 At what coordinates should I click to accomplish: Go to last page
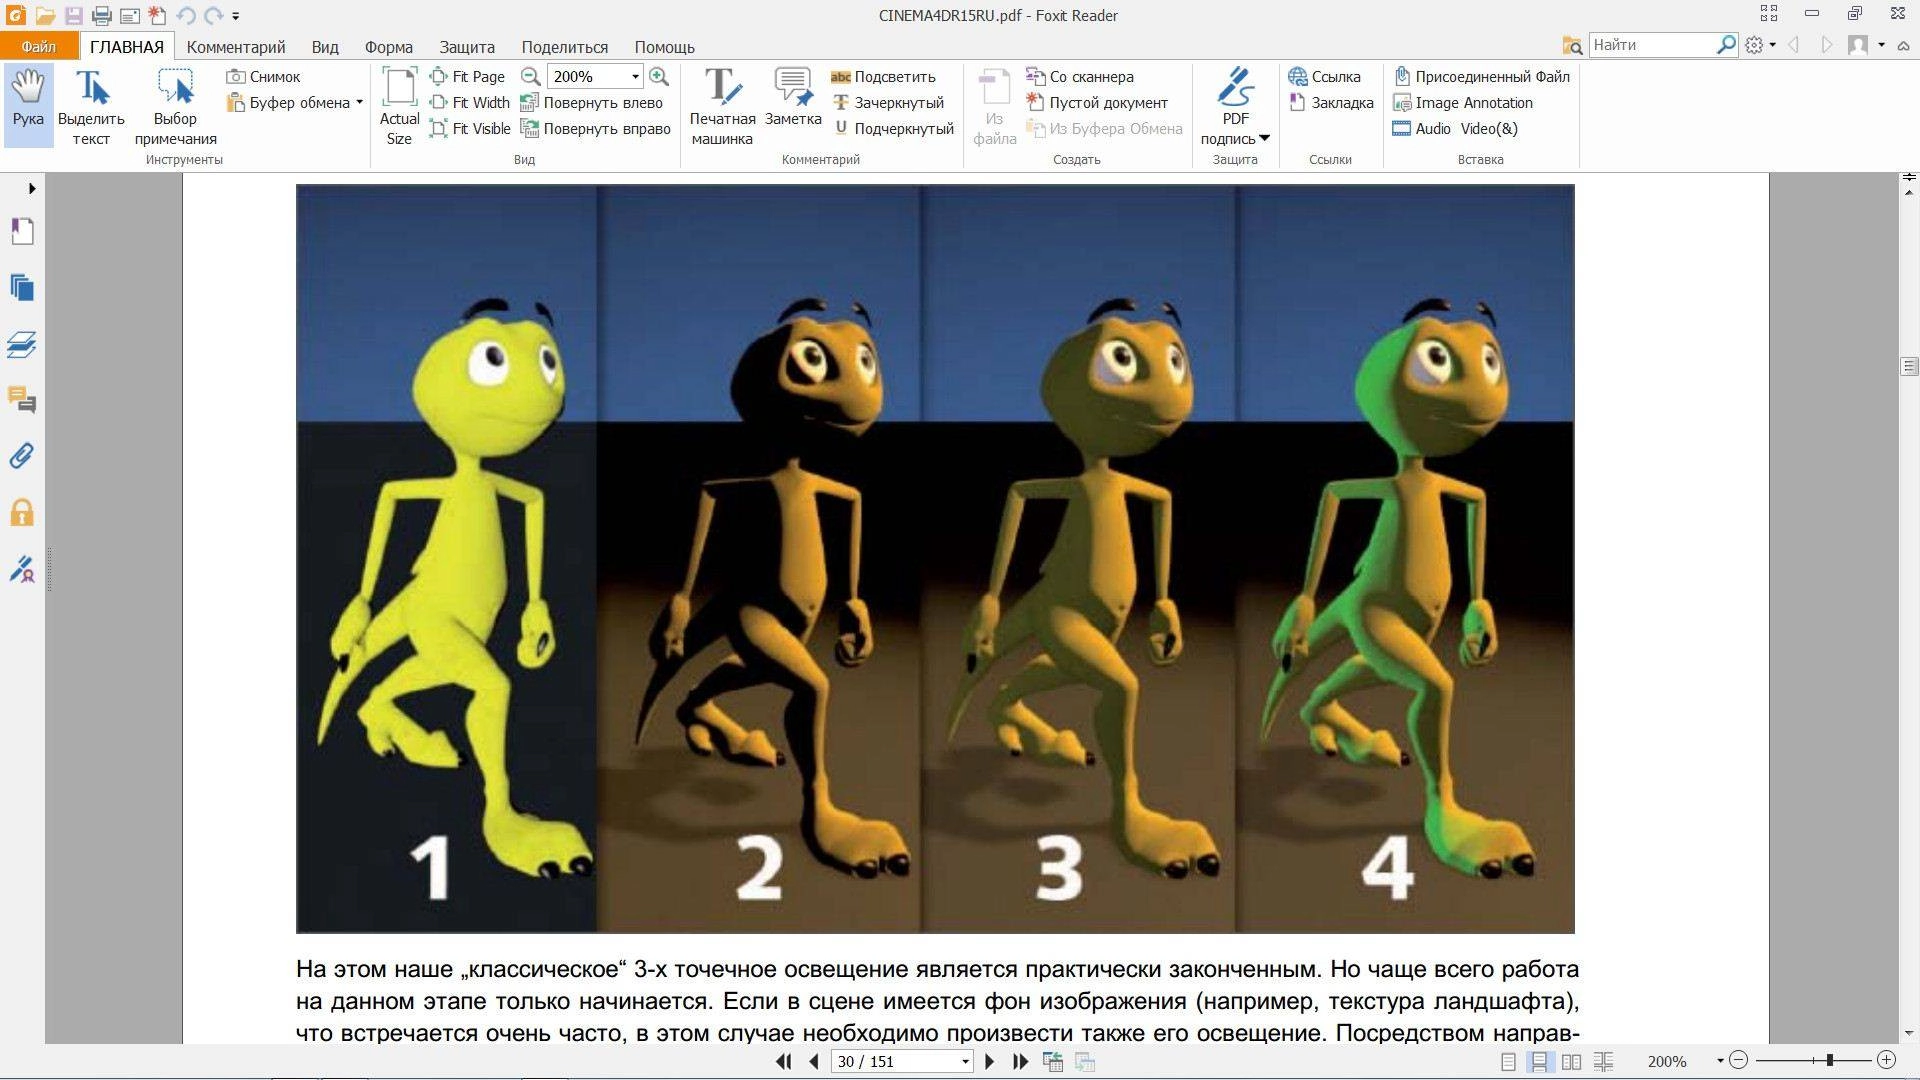(1020, 1061)
